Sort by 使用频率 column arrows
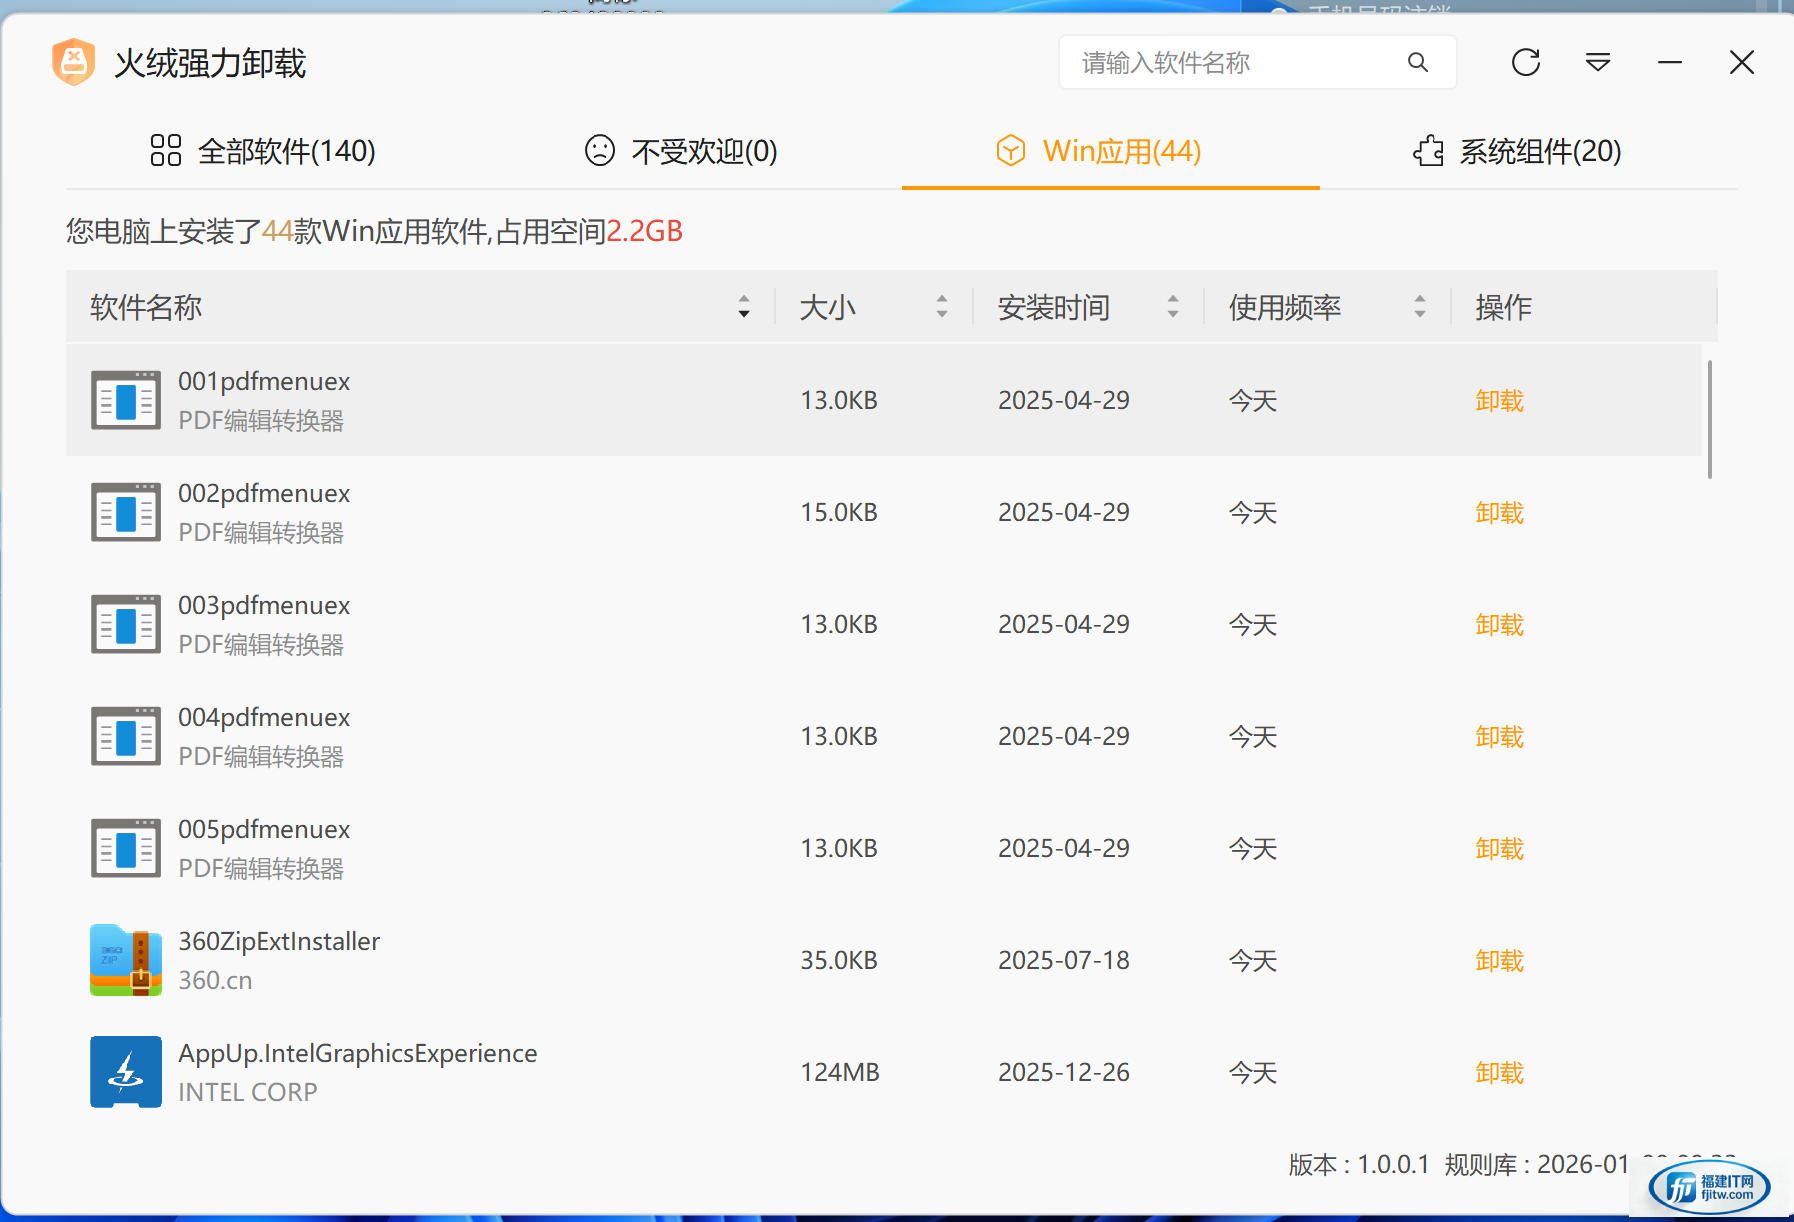1794x1222 pixels. 1419,307
